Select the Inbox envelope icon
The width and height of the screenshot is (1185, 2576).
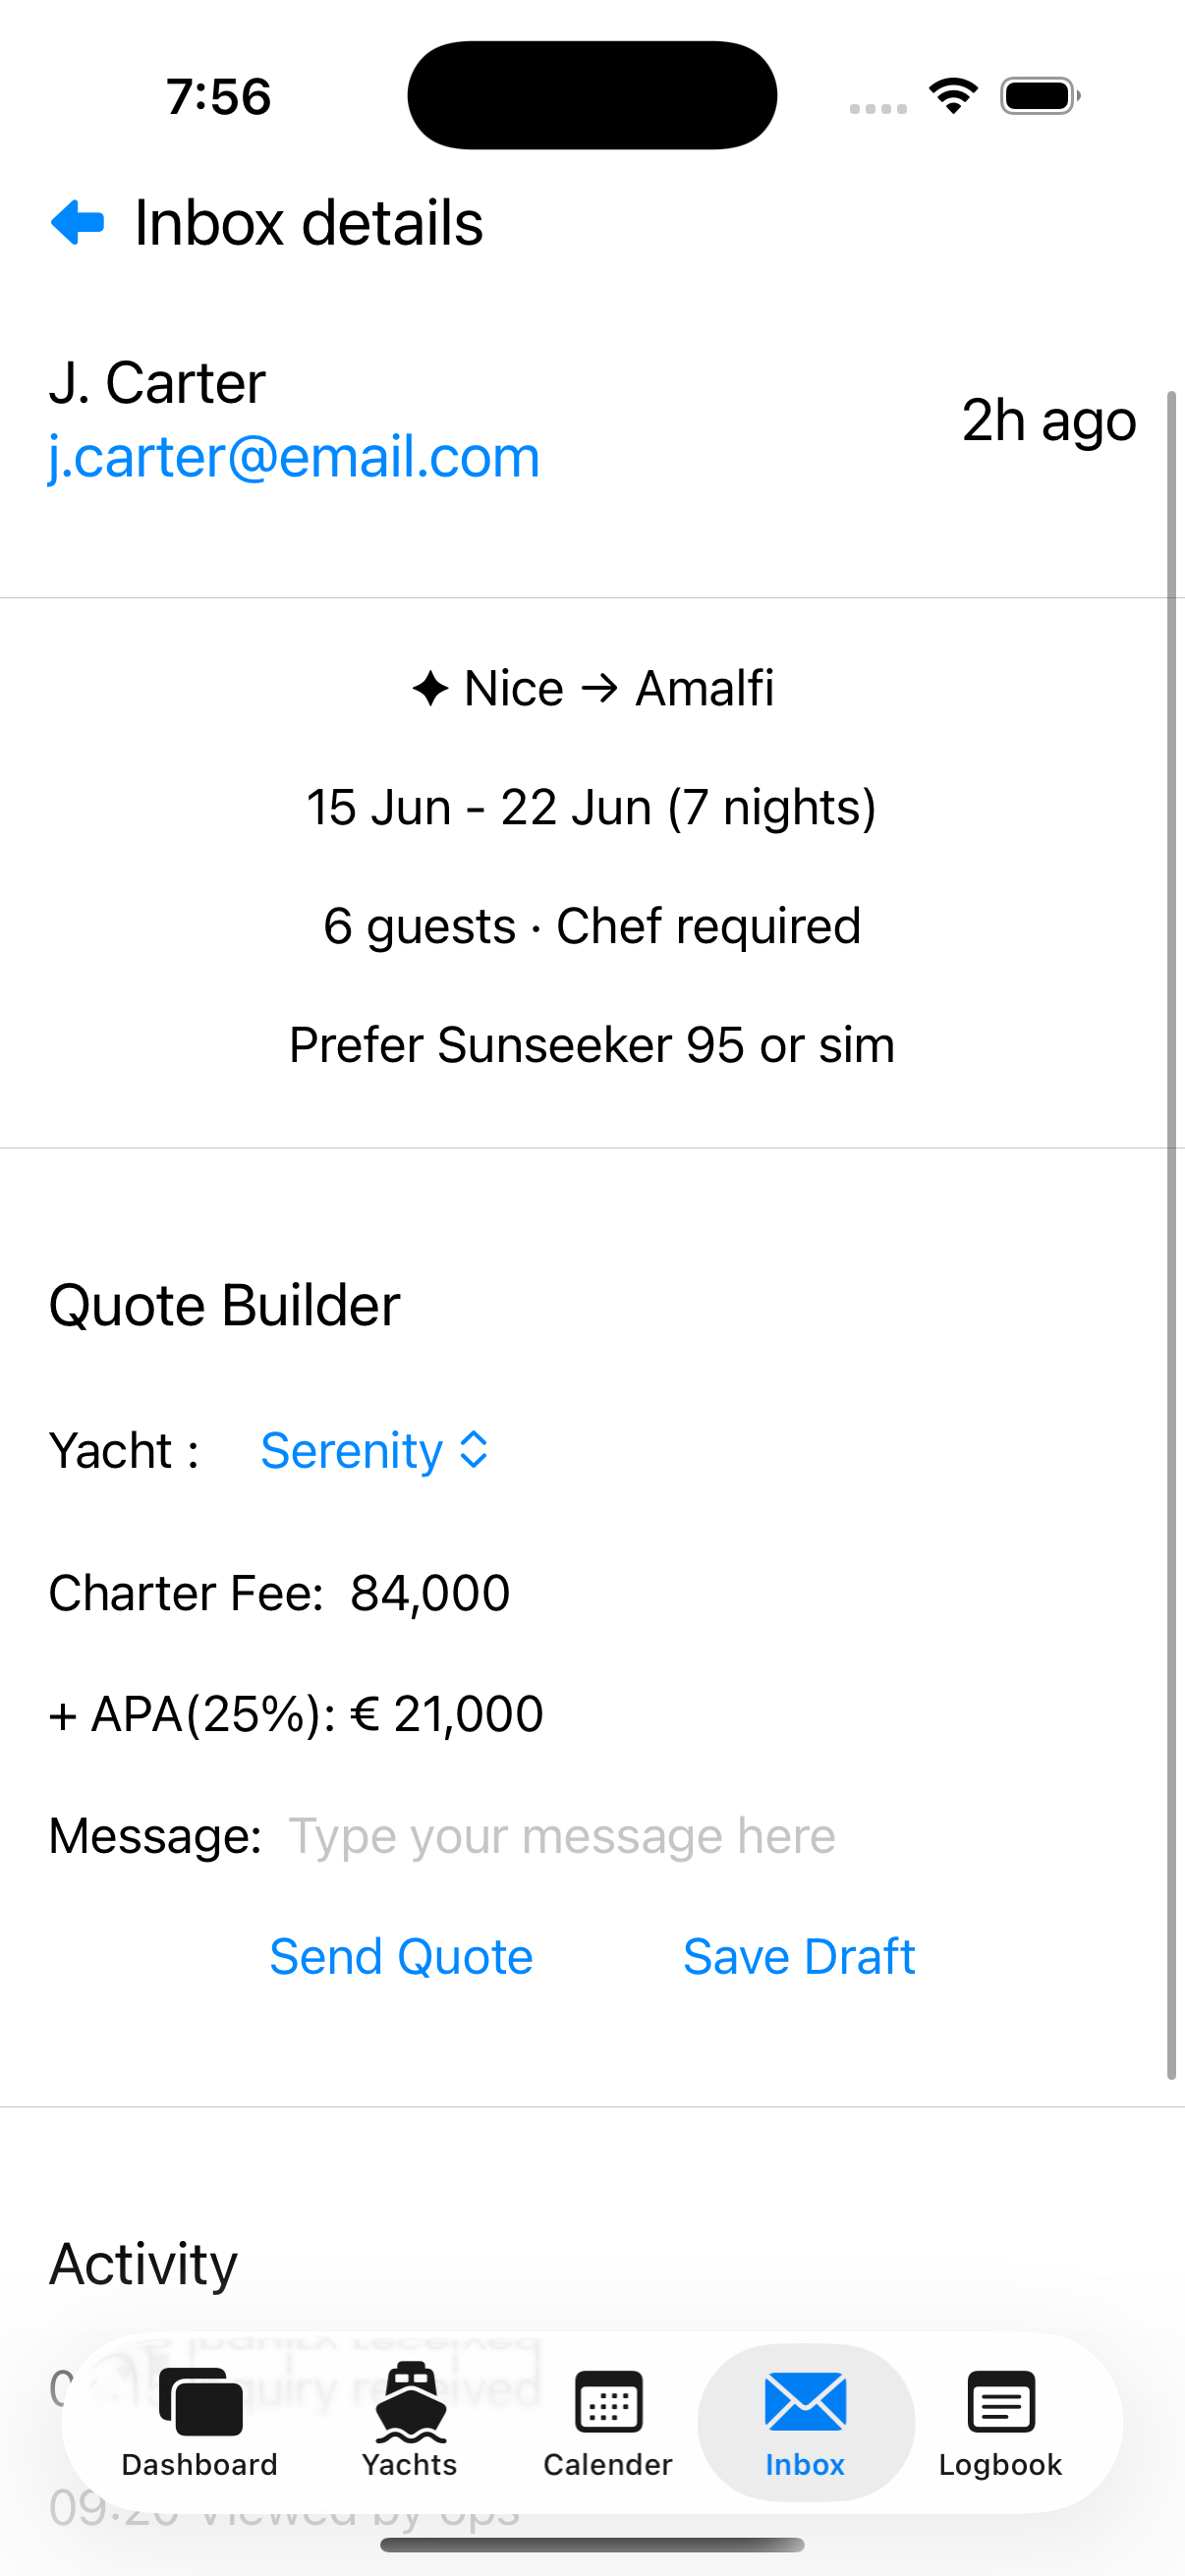805,2402
